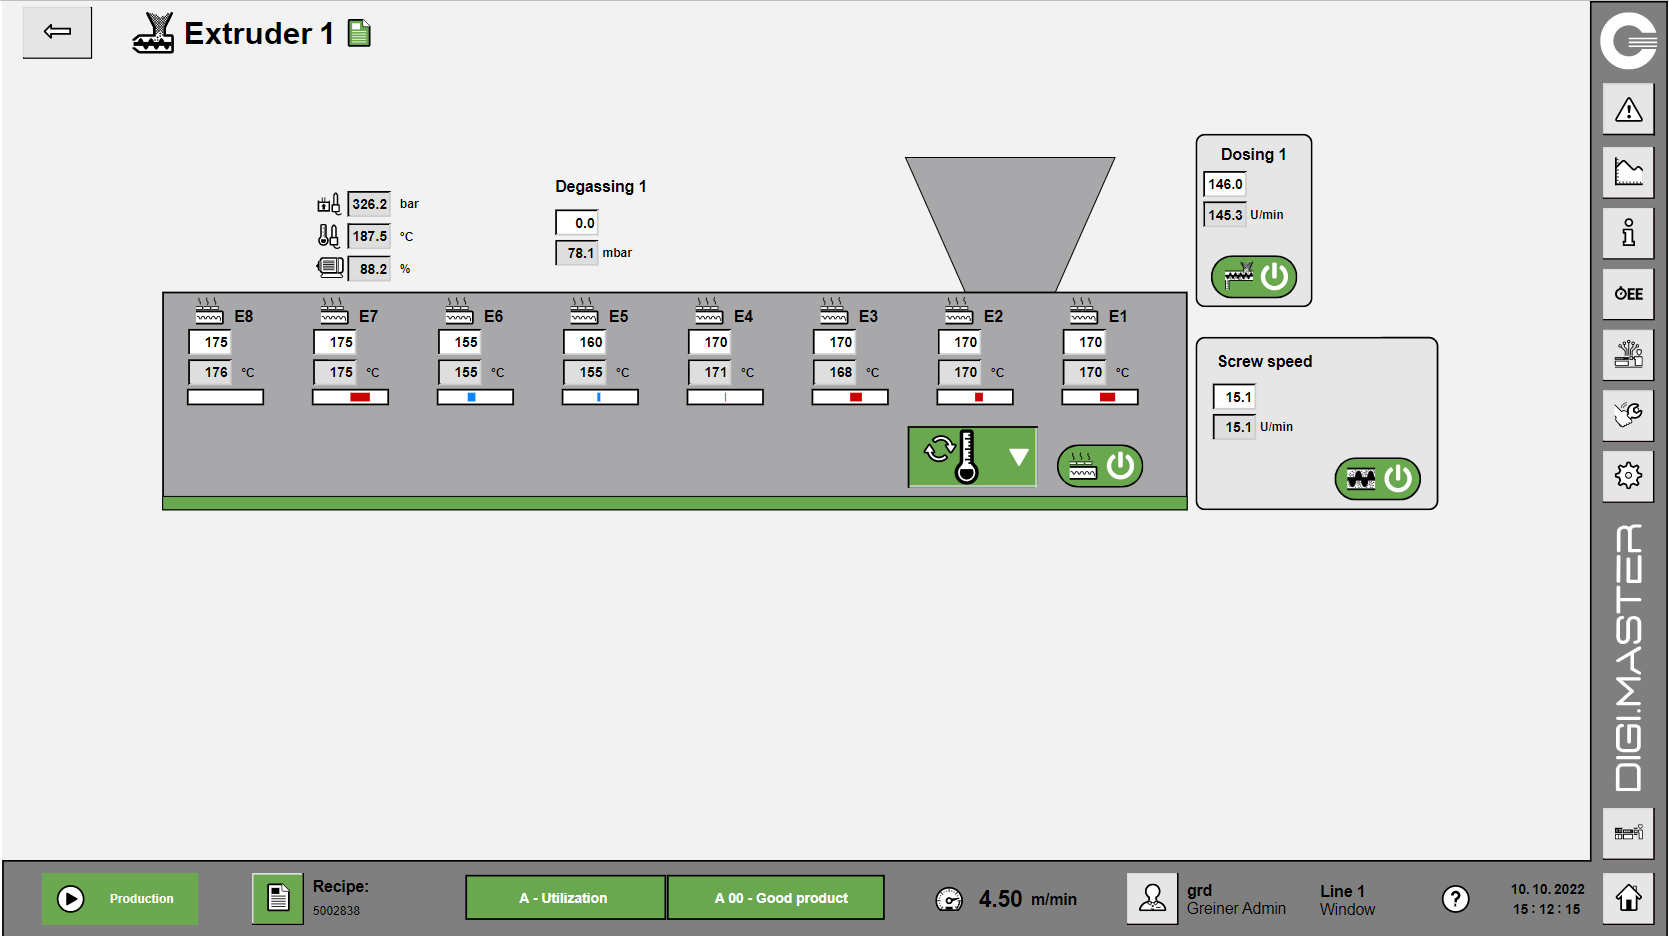The height and width of the screenshot is (936, 1669).
Task: Edit the E5 setpoint field showing 160
Action: 585,342
